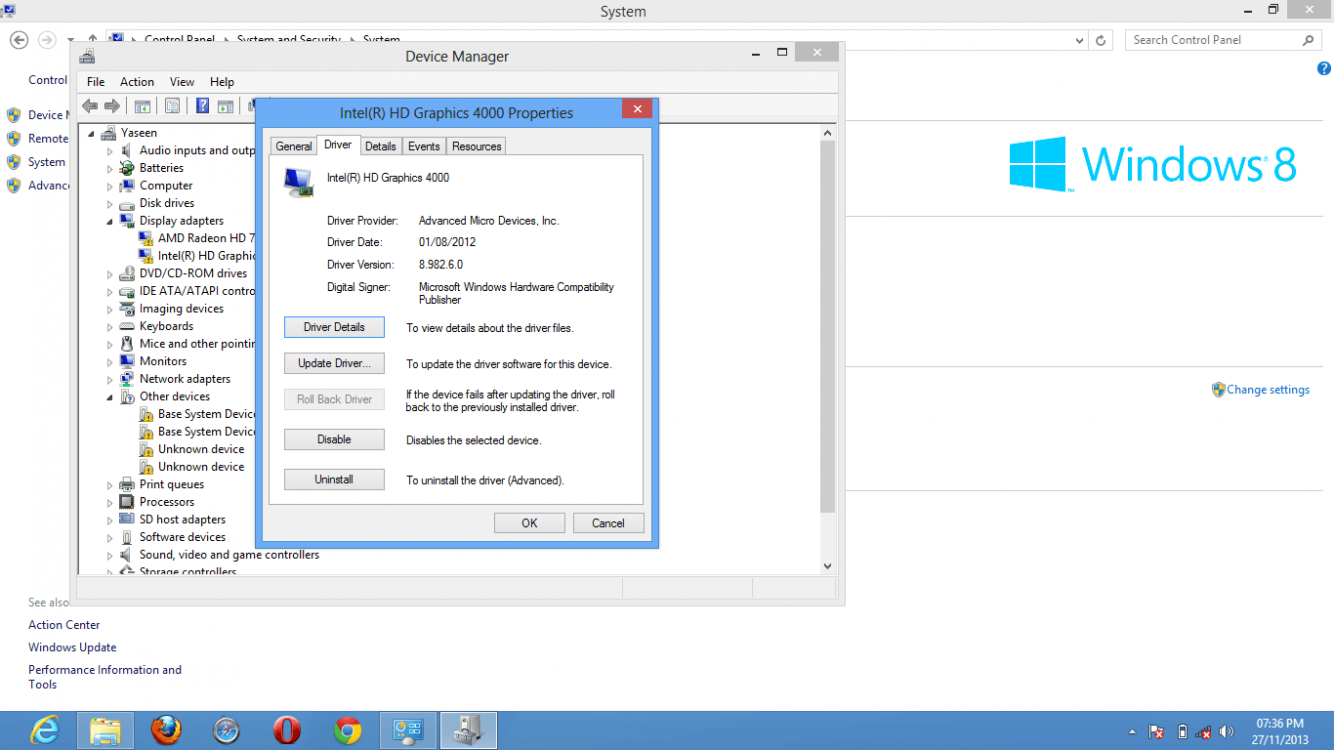Screen dimensions: 1334x750
Task: Open the View menu
Action: (182, 82)
